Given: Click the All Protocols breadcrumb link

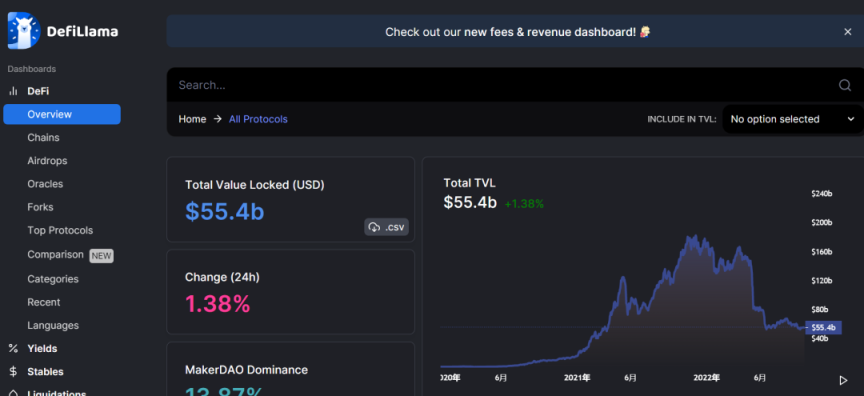Looking at the screenshot, I should click(258, 119).
